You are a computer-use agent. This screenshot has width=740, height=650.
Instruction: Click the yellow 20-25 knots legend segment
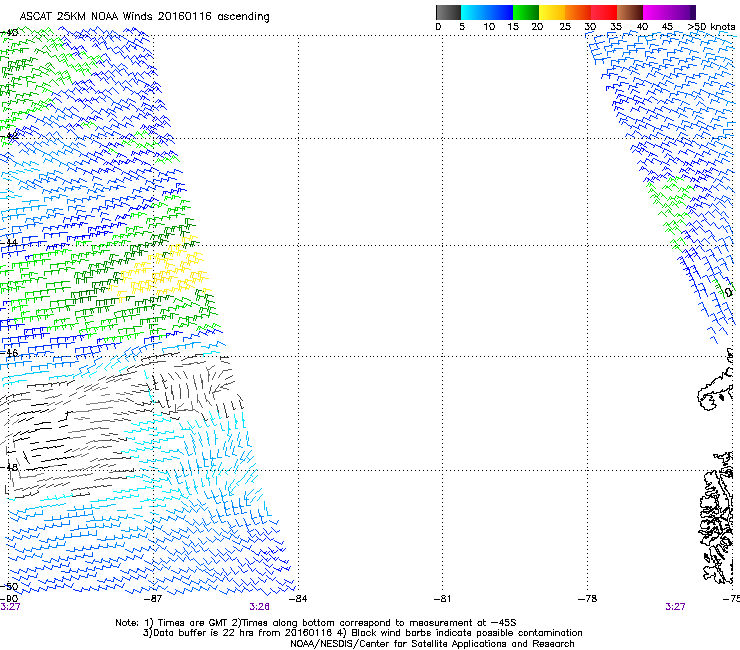[x=552, y=12]
